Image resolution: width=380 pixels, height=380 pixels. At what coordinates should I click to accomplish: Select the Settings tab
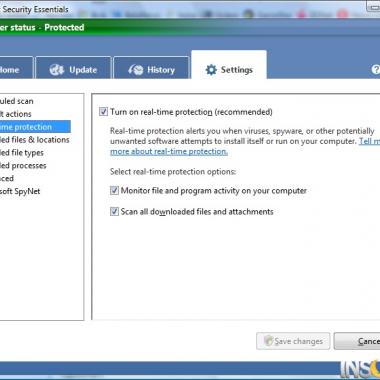coord(229,65)
